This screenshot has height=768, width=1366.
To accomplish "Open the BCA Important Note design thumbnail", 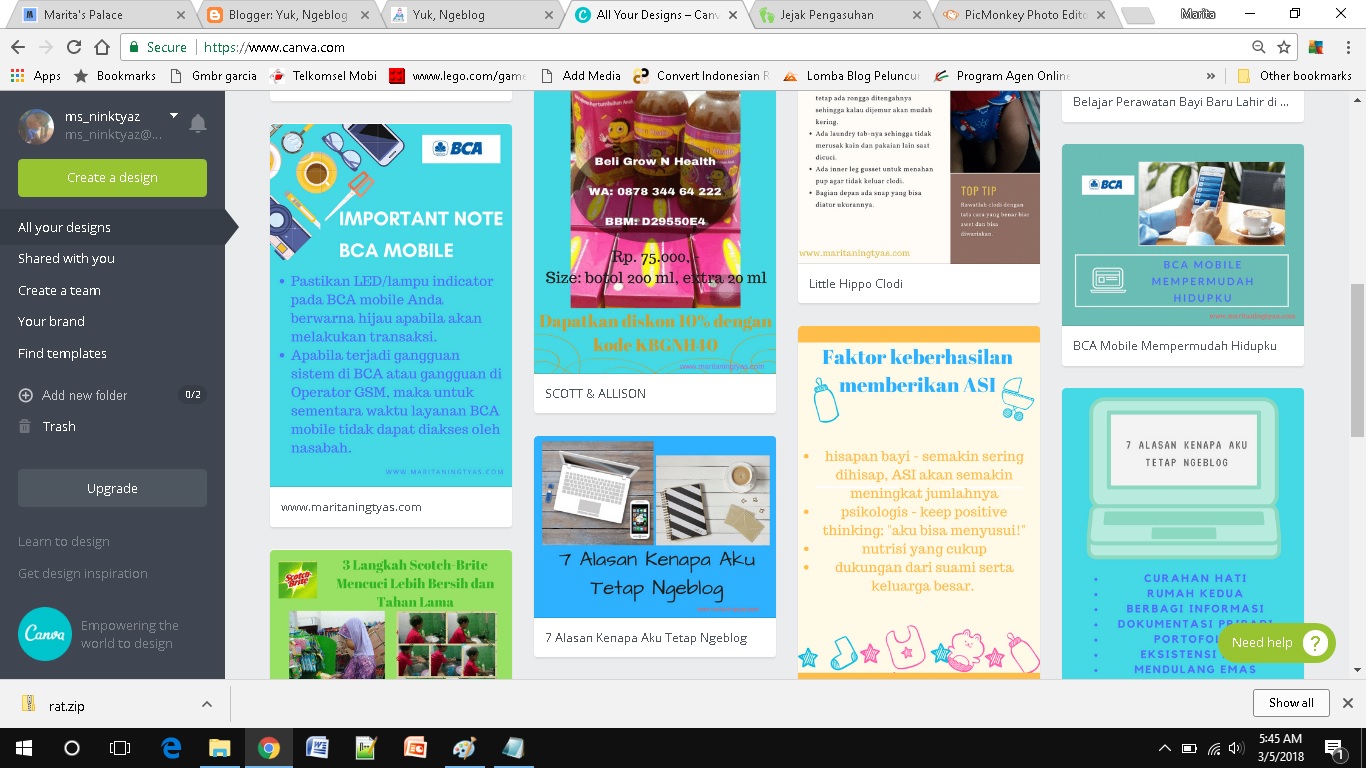I will click(x=391, y=305).
